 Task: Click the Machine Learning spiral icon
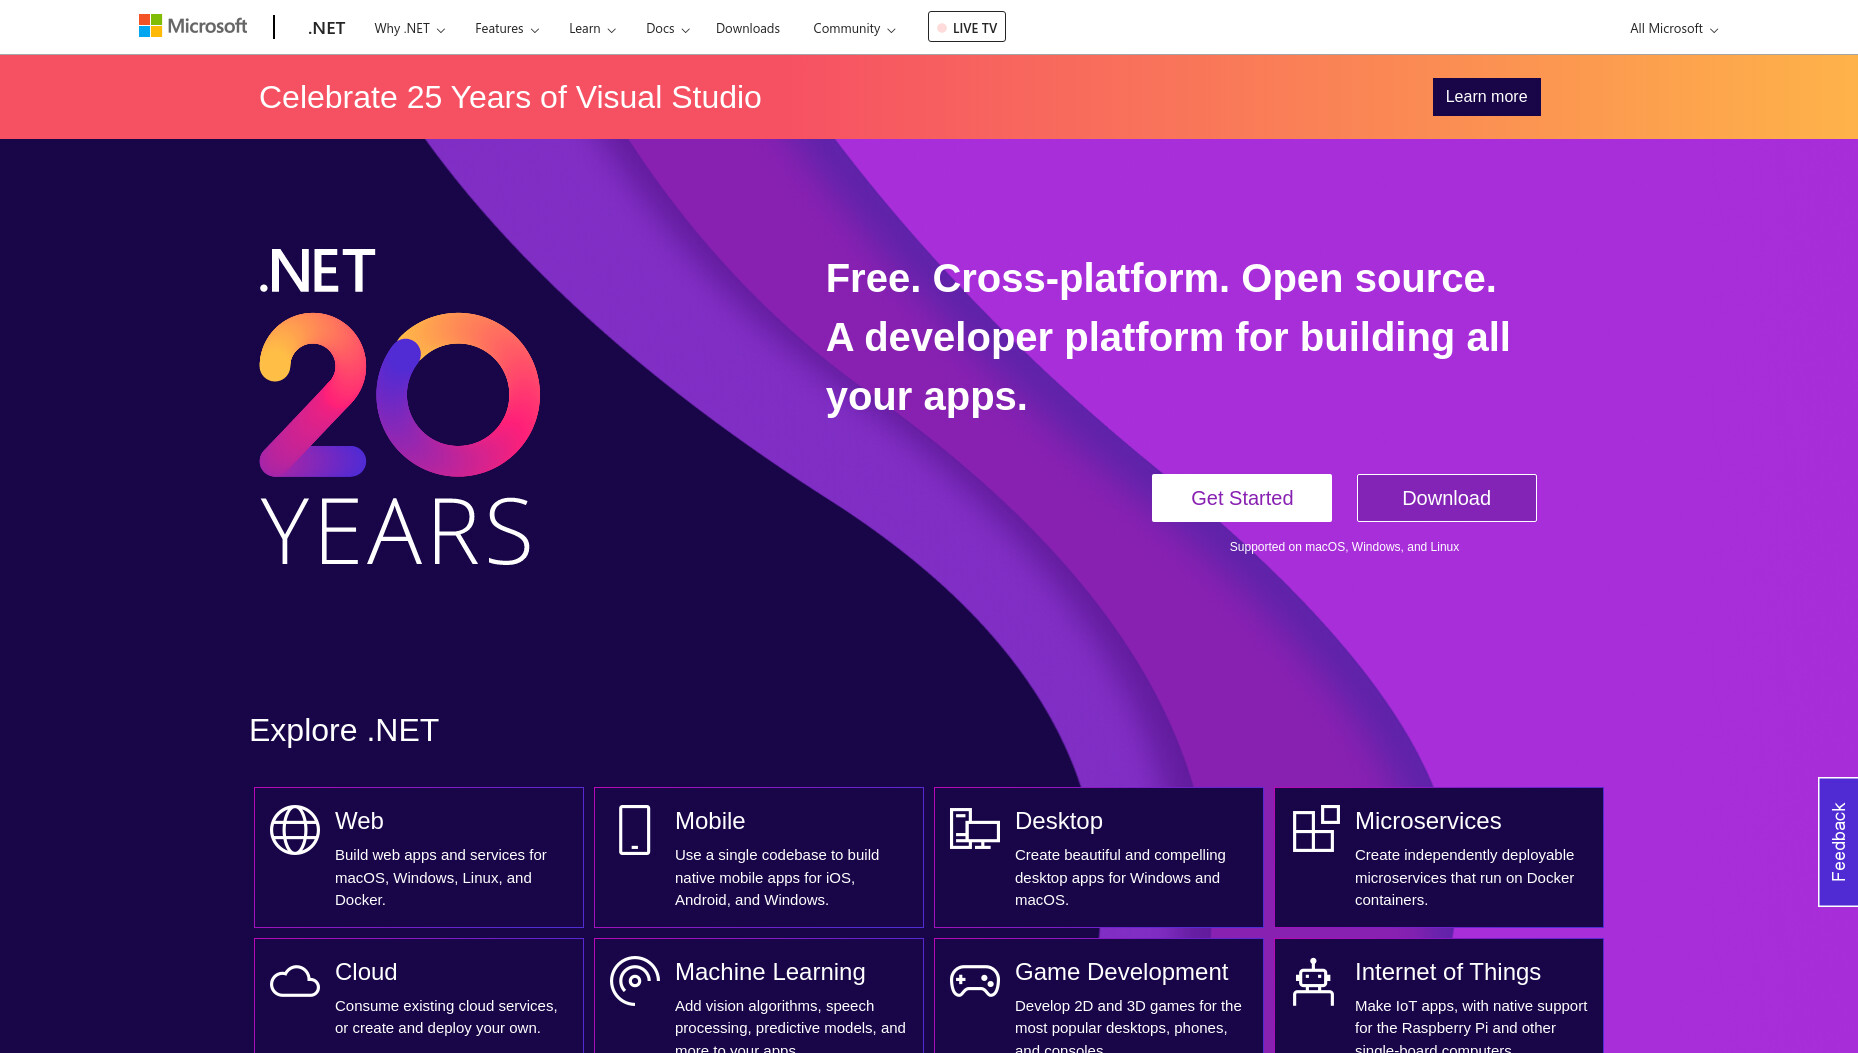pos(635,981)
